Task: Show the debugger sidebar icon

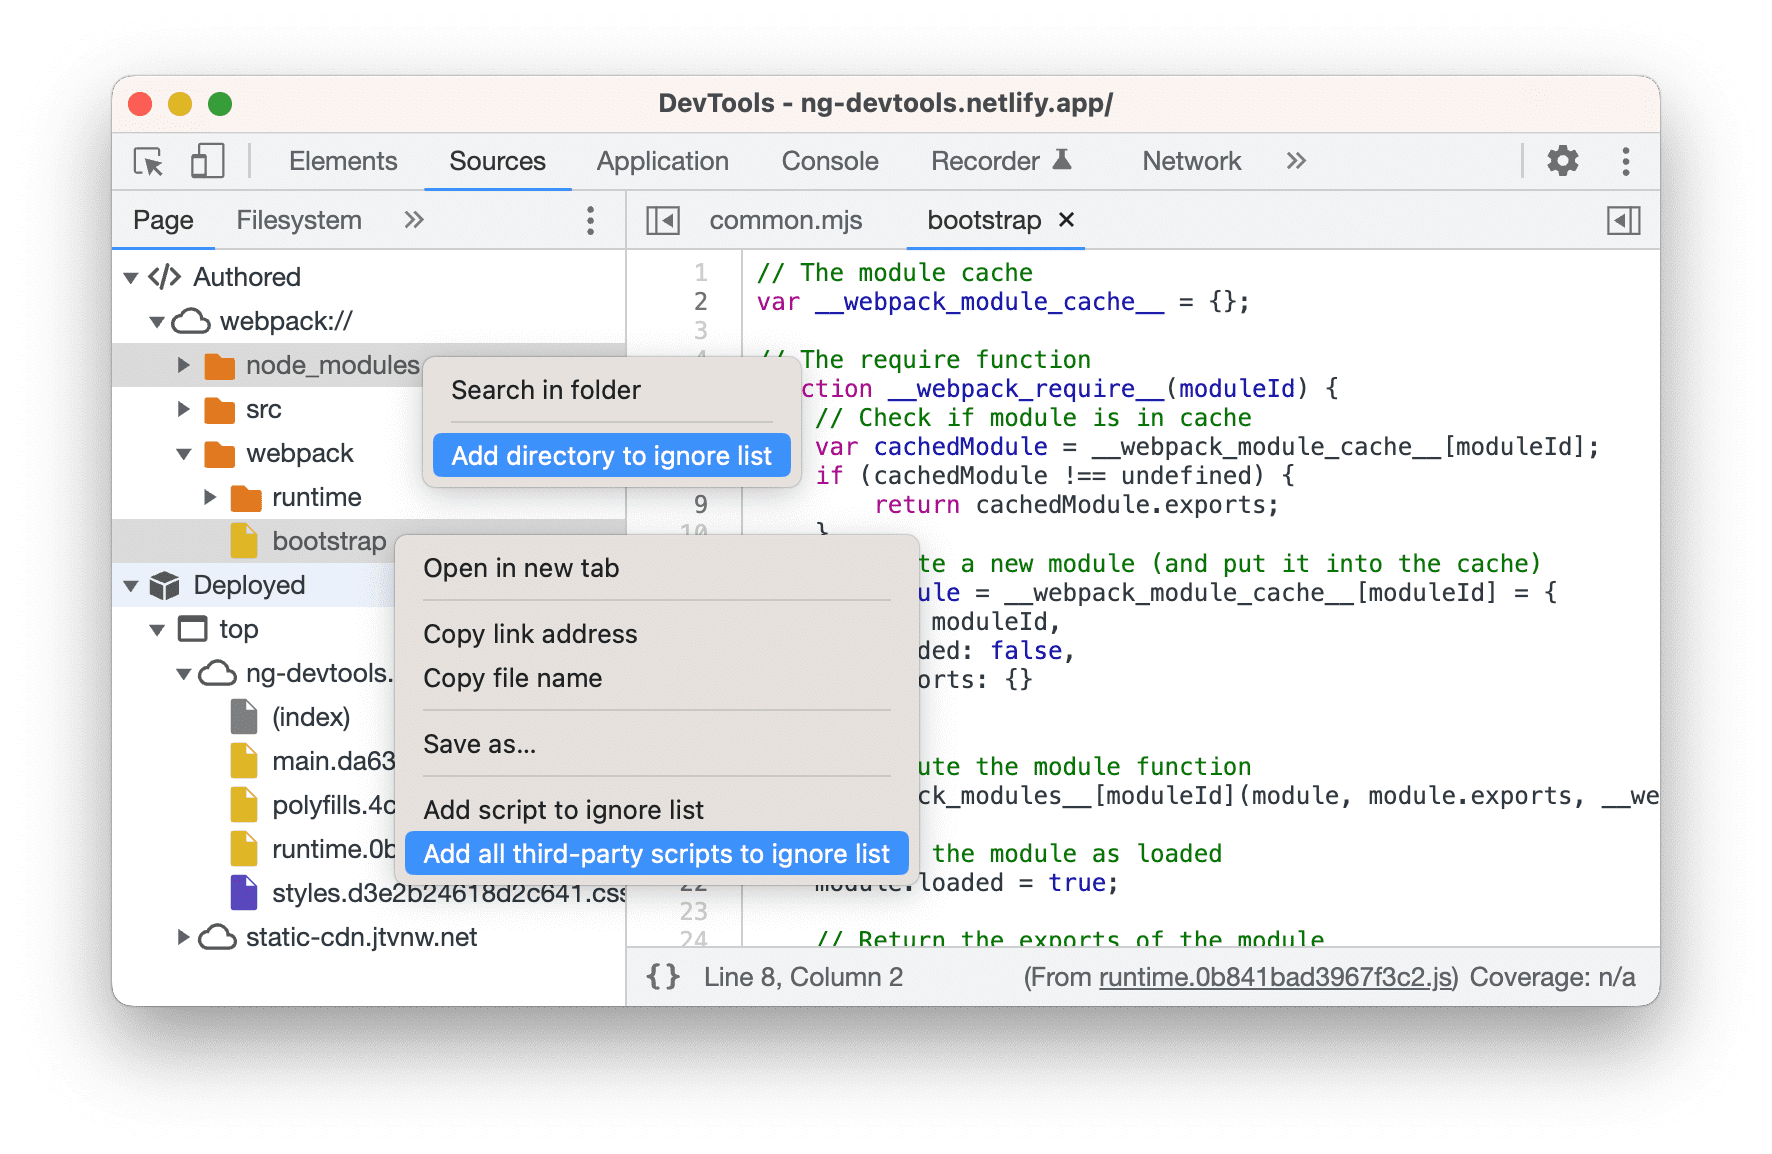Action: tap(1624, 220)
